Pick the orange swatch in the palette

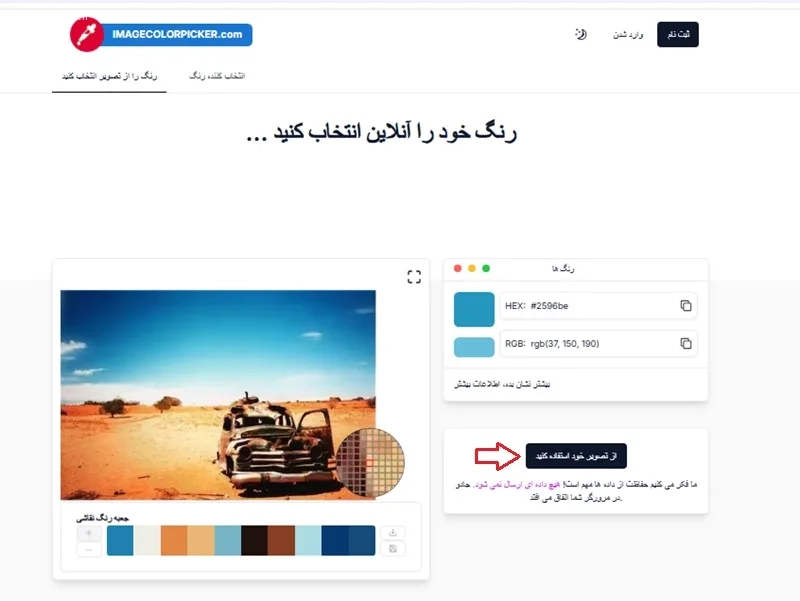coord(174,541)
